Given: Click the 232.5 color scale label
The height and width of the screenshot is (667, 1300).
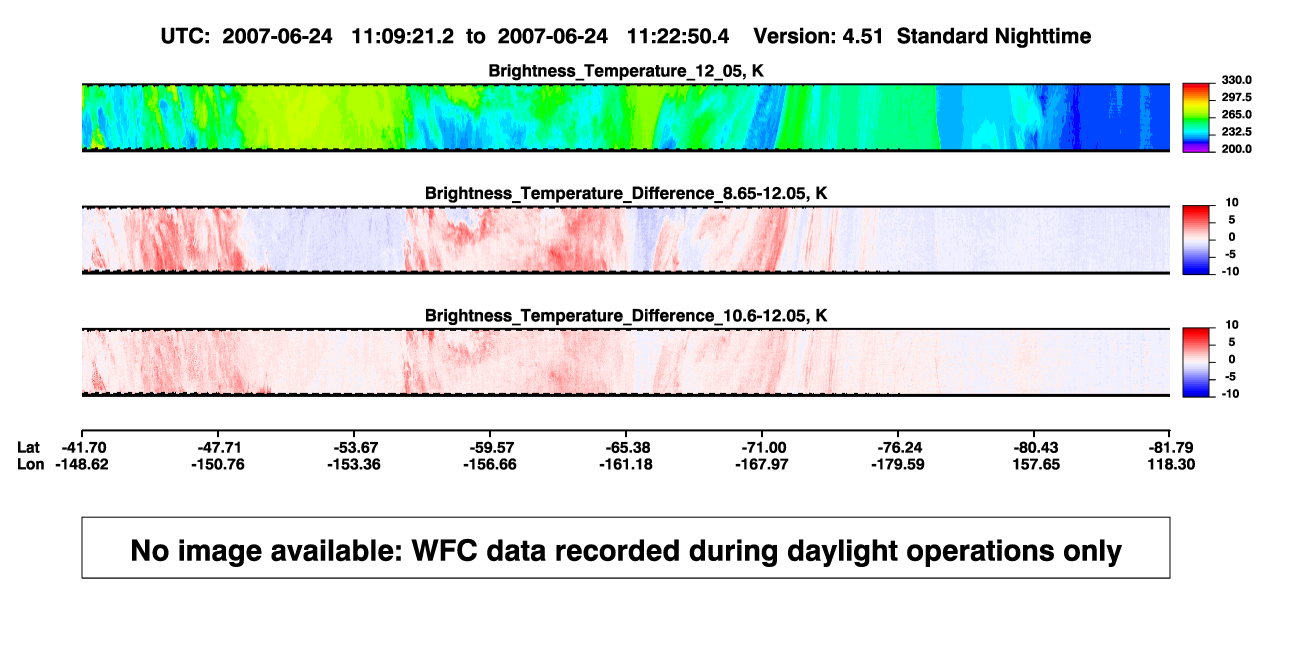Looking at the screenshot, I should tap(1239, 132).
